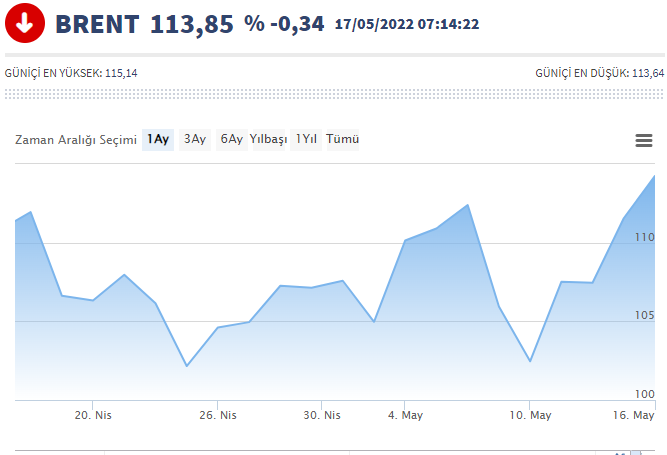Image resolution: width=667 pixels, height=455 pixels.
Task: Click the 113,85 price value
Action: coord(192,24)
